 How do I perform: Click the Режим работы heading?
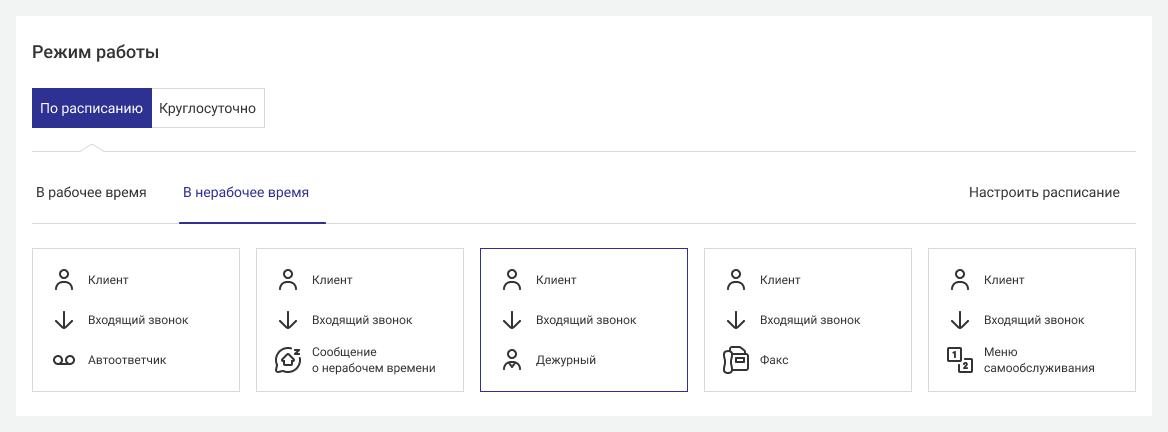[x=96, y=52]
